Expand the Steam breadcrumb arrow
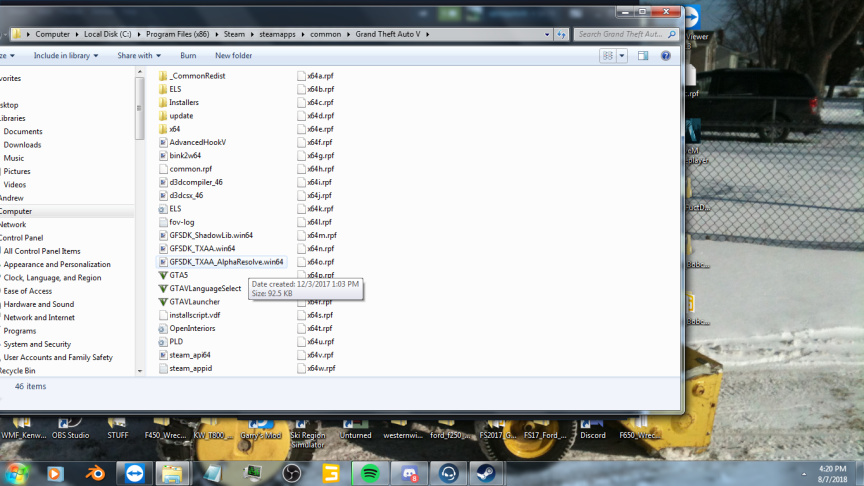 (252, 34)
